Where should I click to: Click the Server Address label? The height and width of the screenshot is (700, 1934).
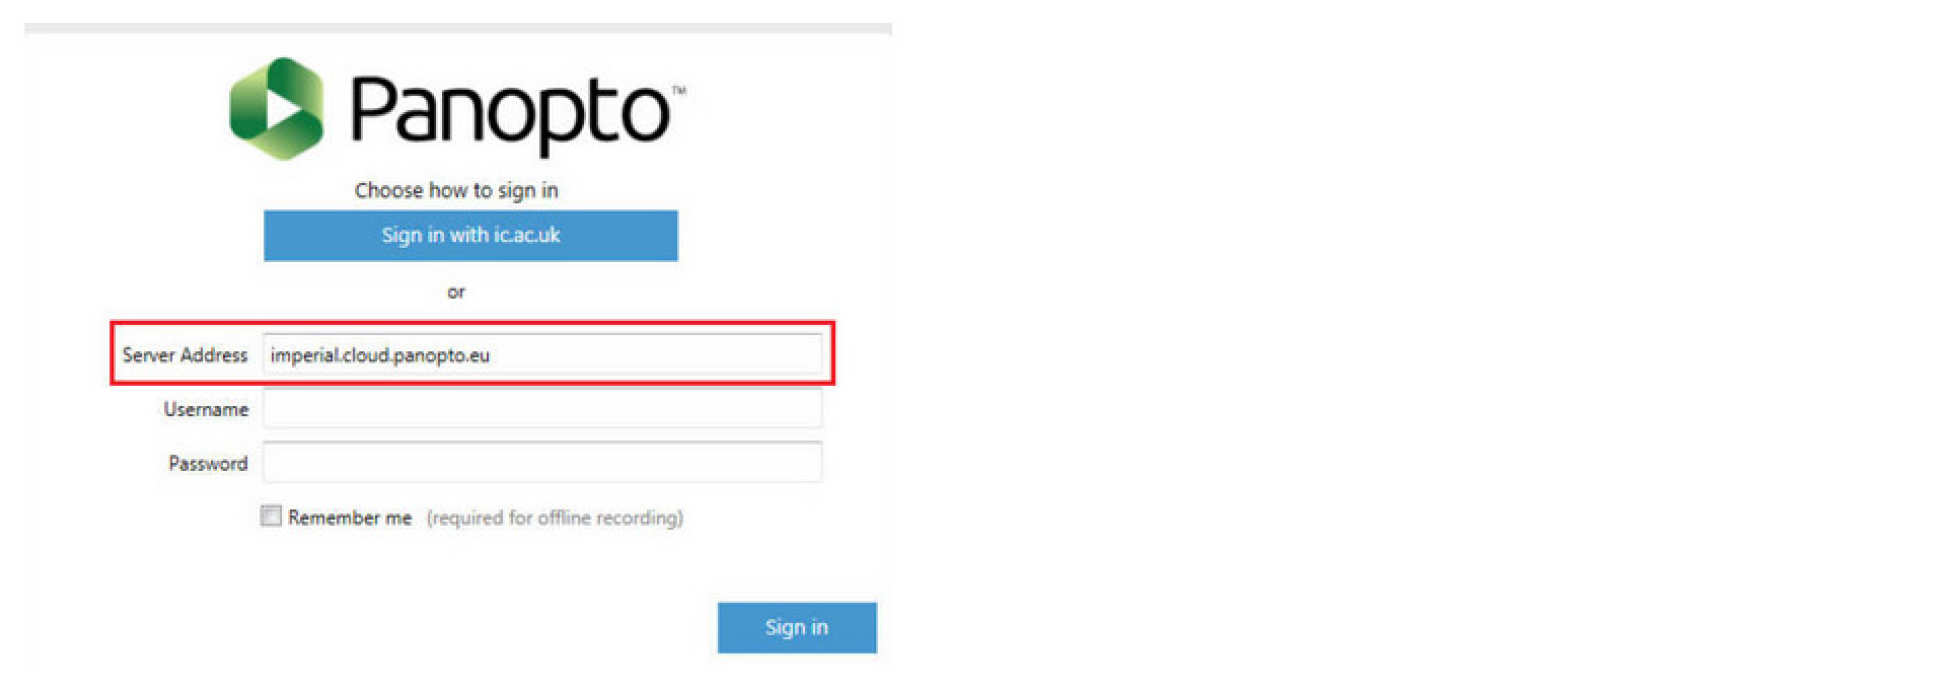185,355
